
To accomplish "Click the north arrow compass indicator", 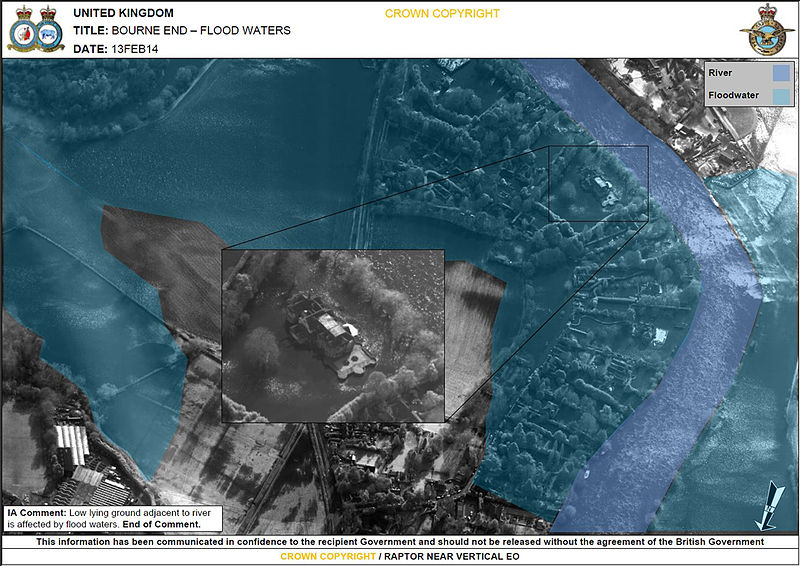I will click(x=770, y=503).
